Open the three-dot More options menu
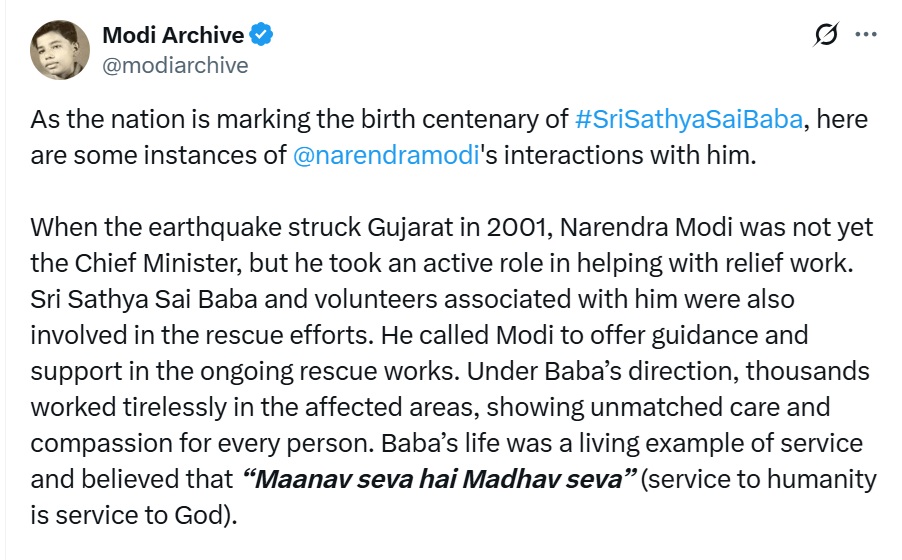 pos(866,35)
